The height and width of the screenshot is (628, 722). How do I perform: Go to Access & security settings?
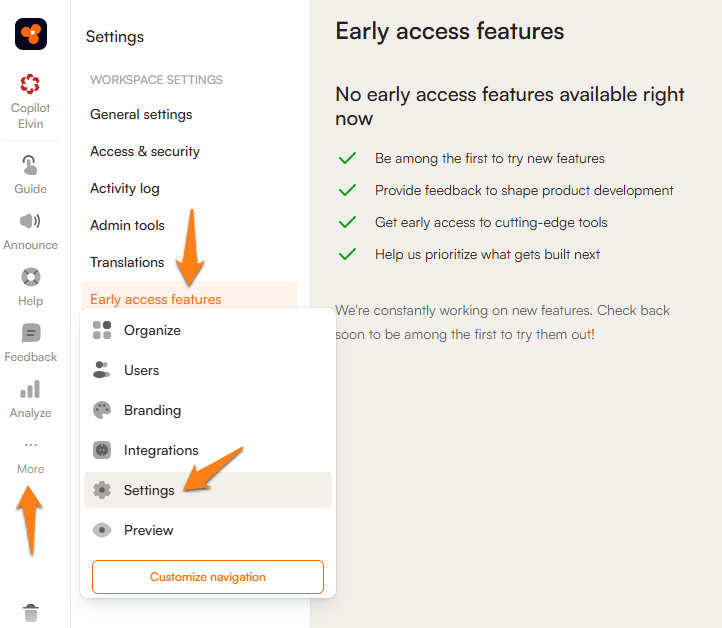145,151
